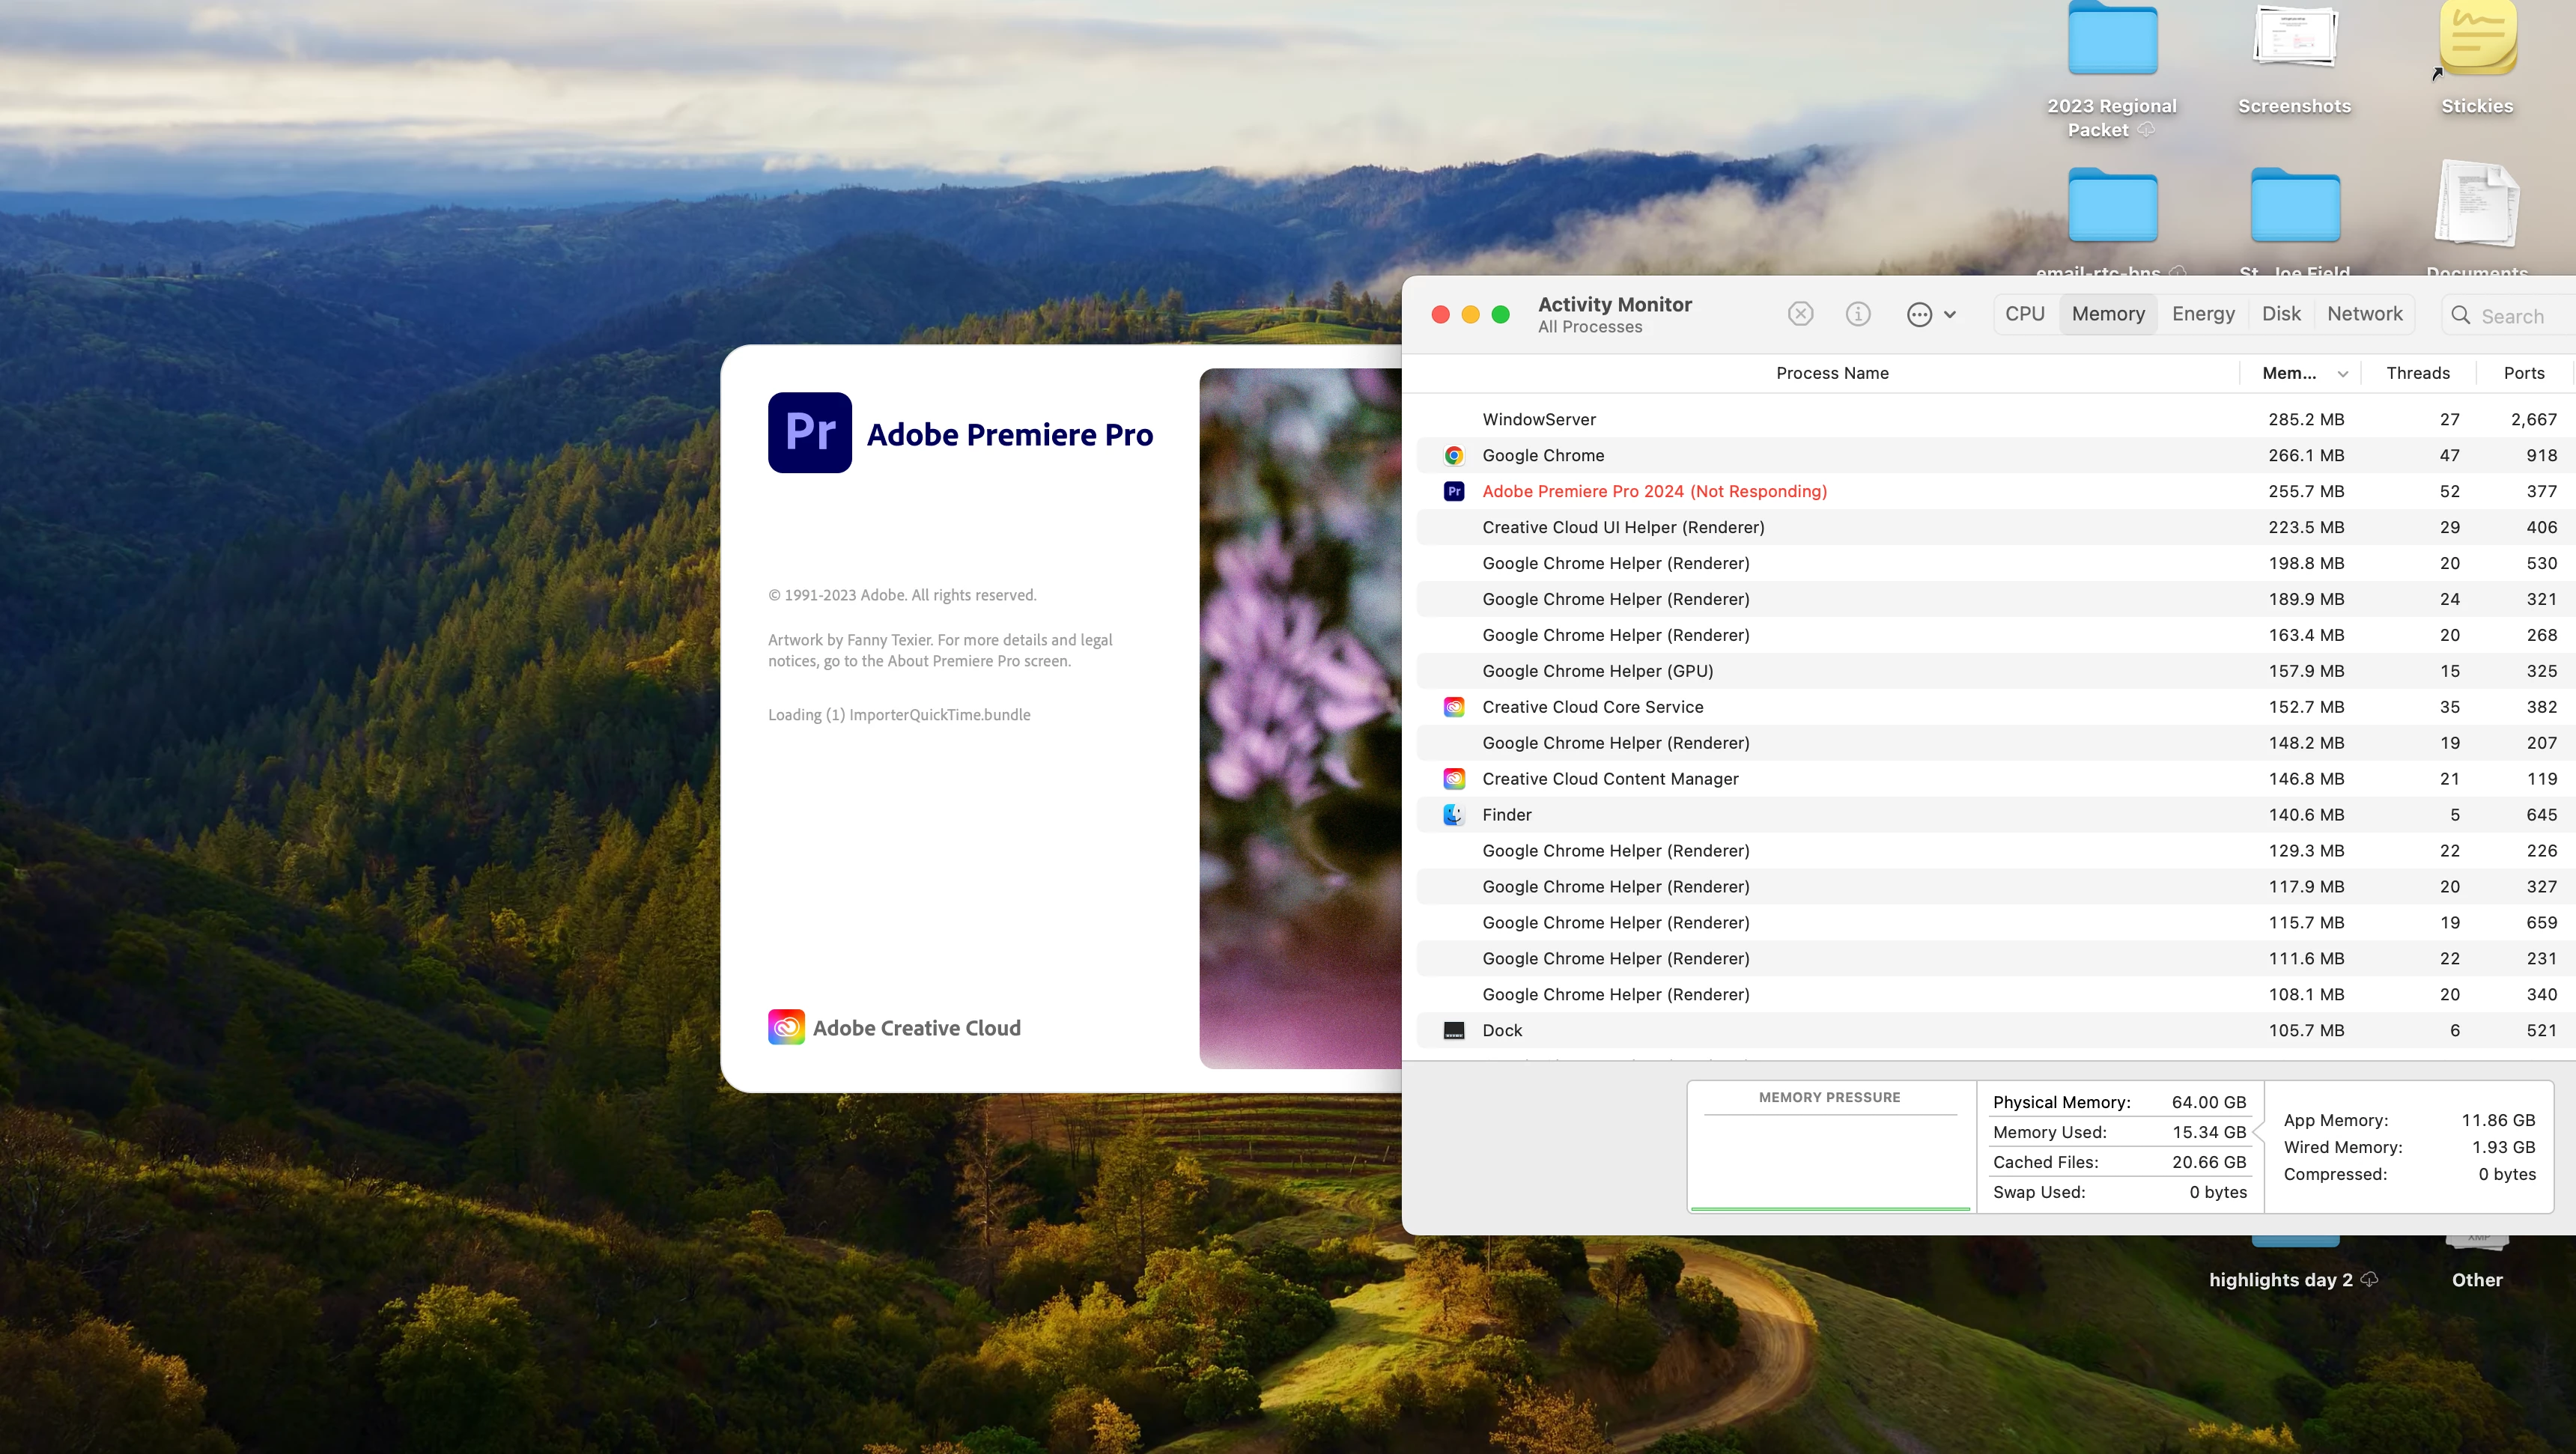Select the Google Chrome process icon
Image resolution: width=2576 pixels, height=1454 pixels.
(1454, 456)
